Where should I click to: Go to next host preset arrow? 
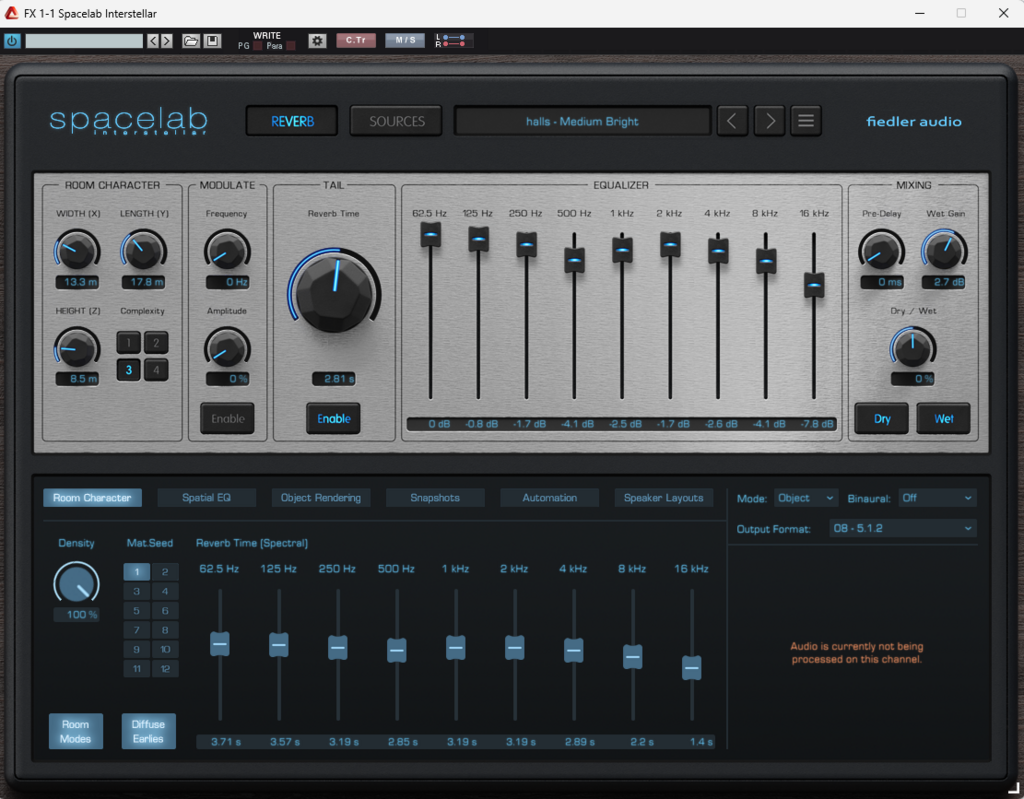click(167, 41)
